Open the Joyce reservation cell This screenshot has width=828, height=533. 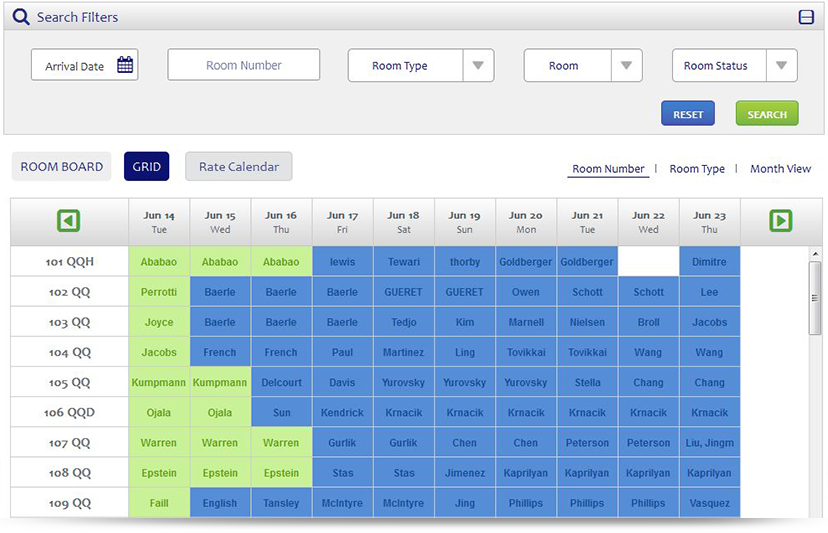click(x=159, y=322)
